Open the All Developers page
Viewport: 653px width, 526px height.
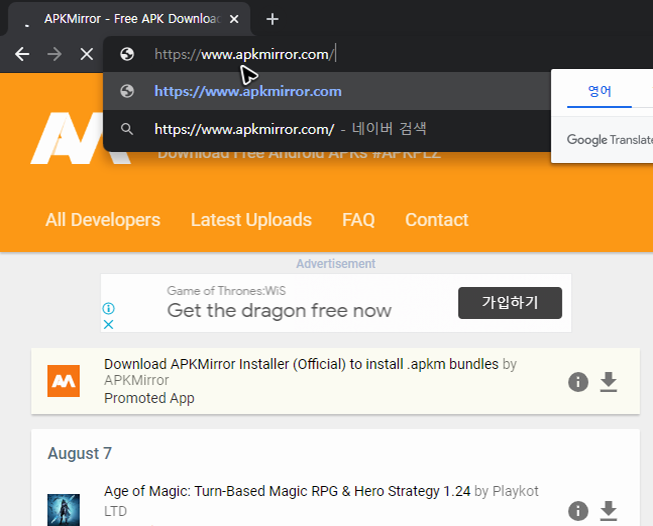pyautogui.click(x=103, y=220)
